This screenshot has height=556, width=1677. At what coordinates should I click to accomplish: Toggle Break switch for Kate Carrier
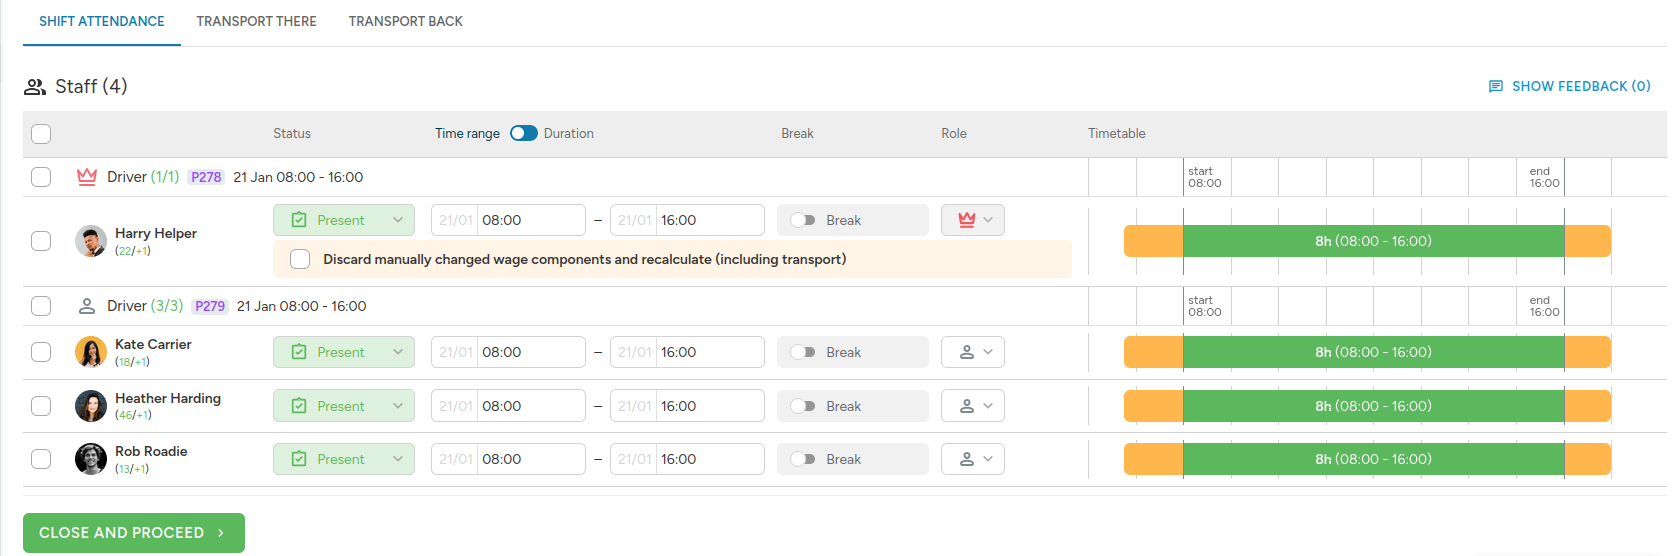(803, 352)
